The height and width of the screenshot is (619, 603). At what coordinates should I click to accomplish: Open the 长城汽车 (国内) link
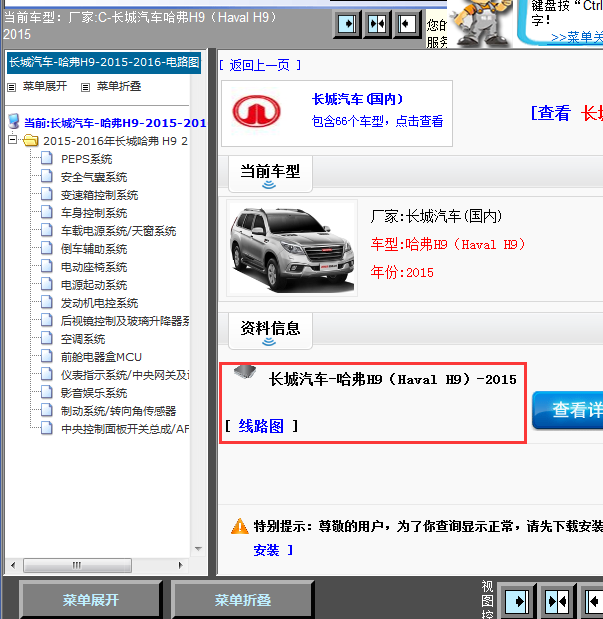tap(357, 99)
